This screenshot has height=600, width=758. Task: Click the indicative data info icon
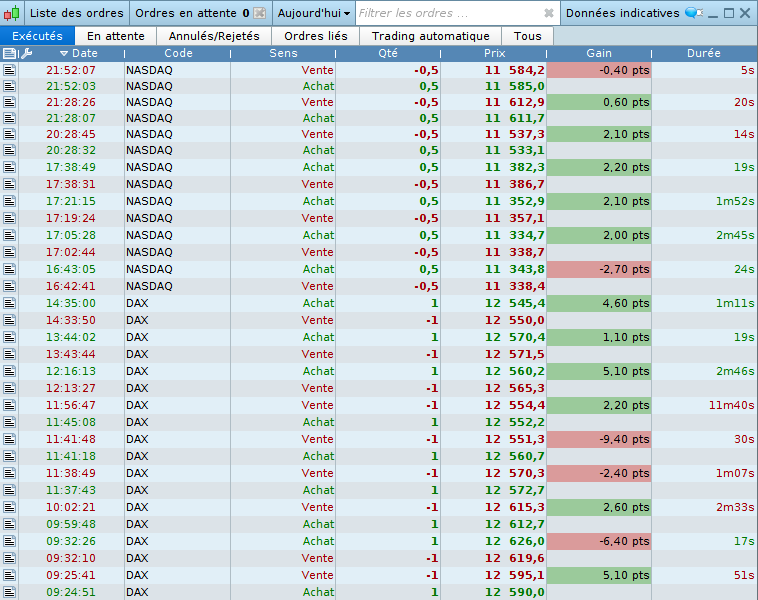point(692,13)
